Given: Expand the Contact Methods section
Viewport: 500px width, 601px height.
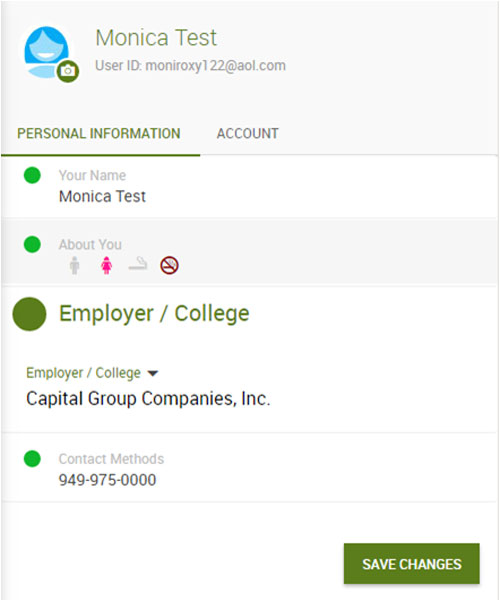Looking at the screenshot, I should pyautogui.click(x=249, y=468).
